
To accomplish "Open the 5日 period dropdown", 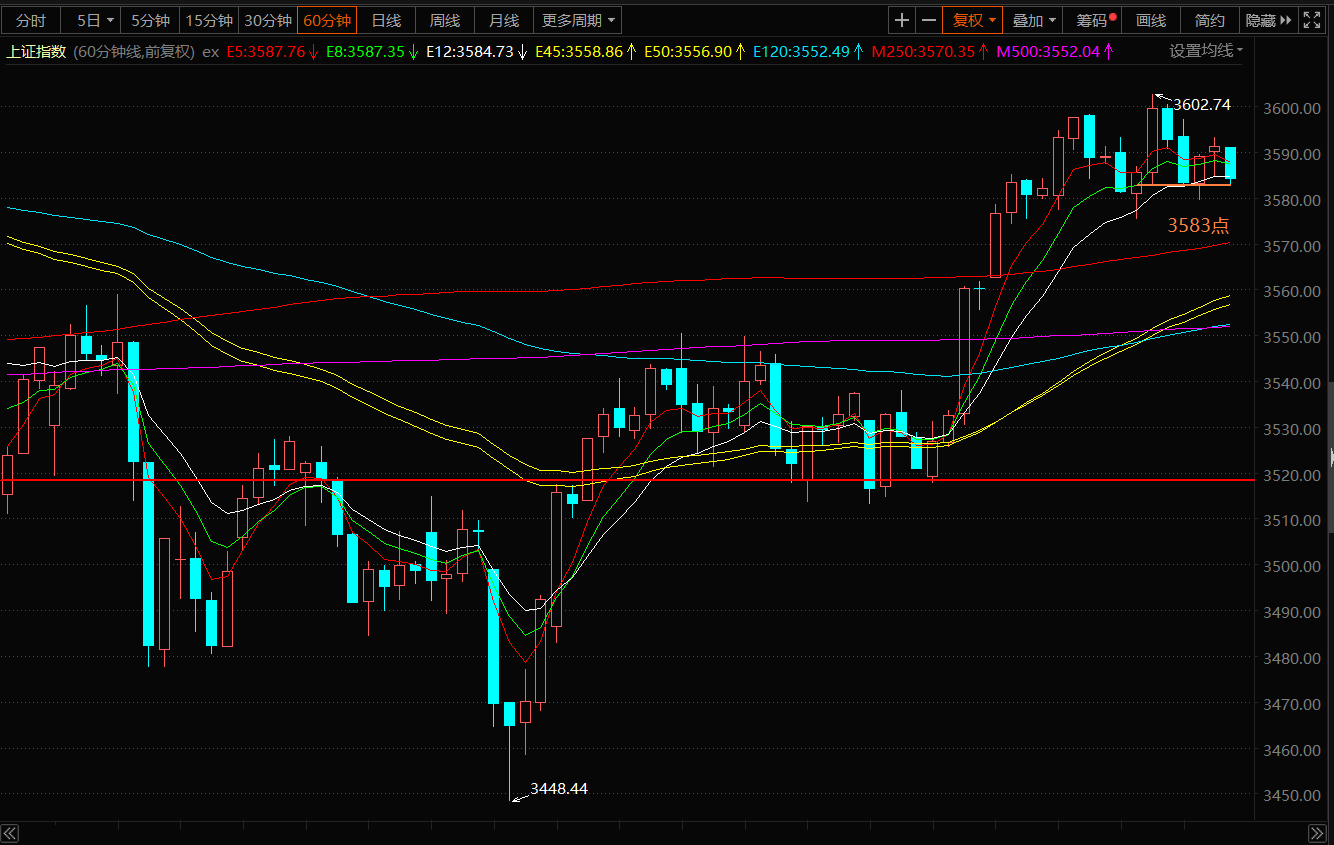I will 95,20.
